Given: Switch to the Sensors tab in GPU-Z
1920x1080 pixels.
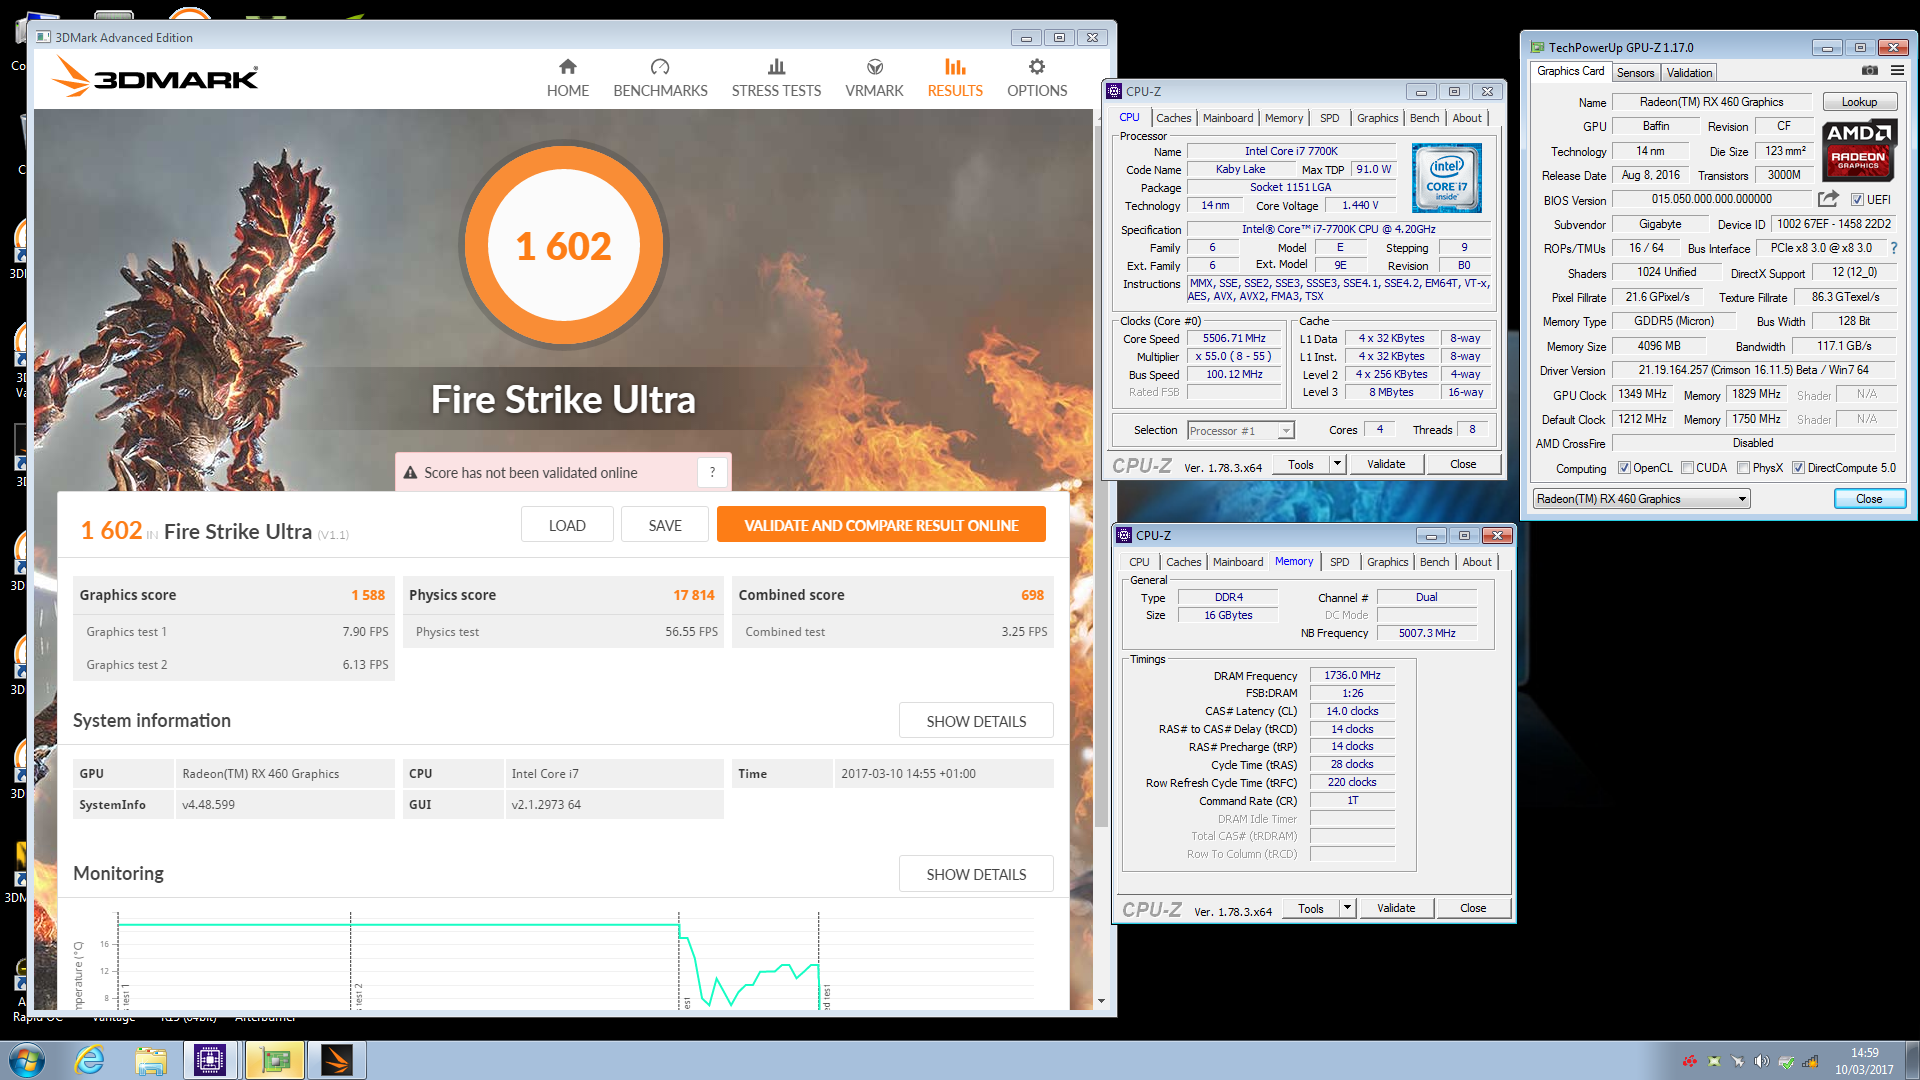Looking at the screenshot, I should pos(1635,73).
